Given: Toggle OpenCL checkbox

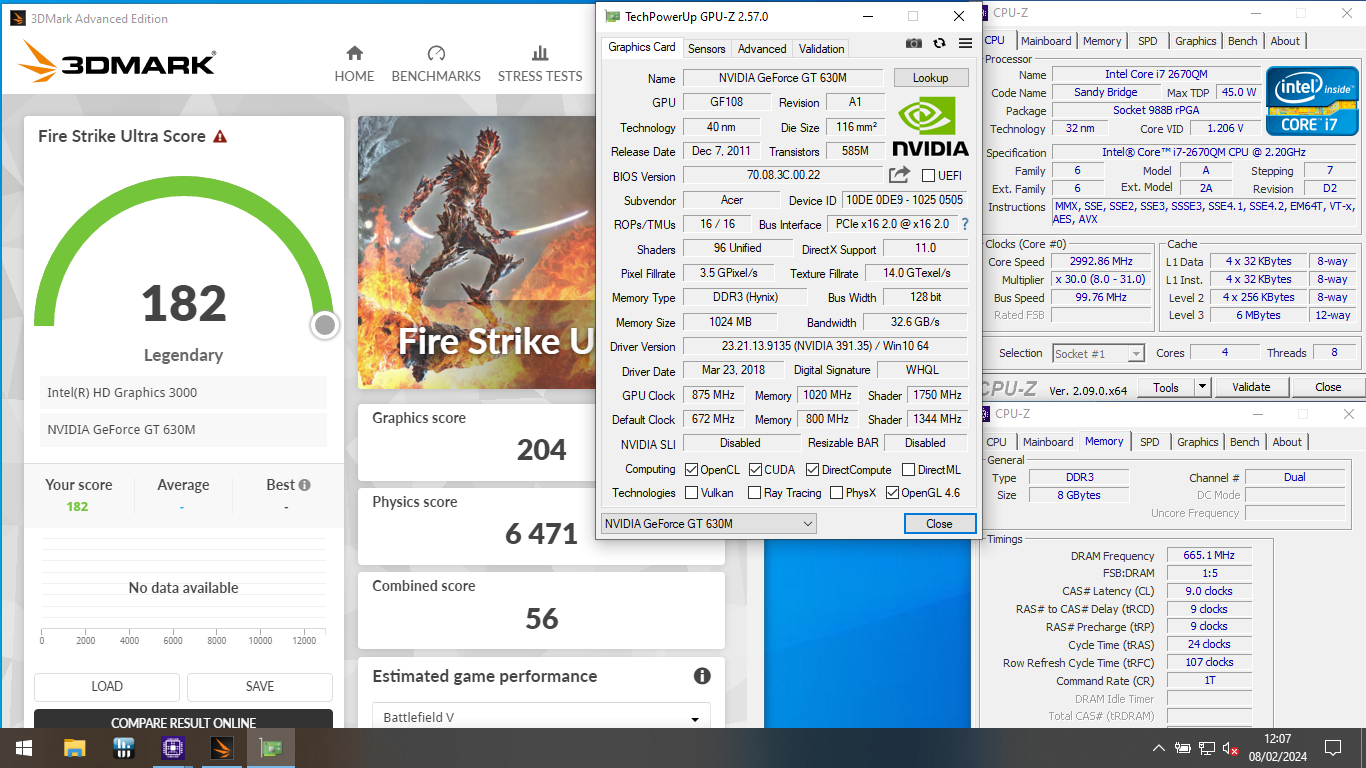Looking at the screenshot, I should click(x=691, y=469).
